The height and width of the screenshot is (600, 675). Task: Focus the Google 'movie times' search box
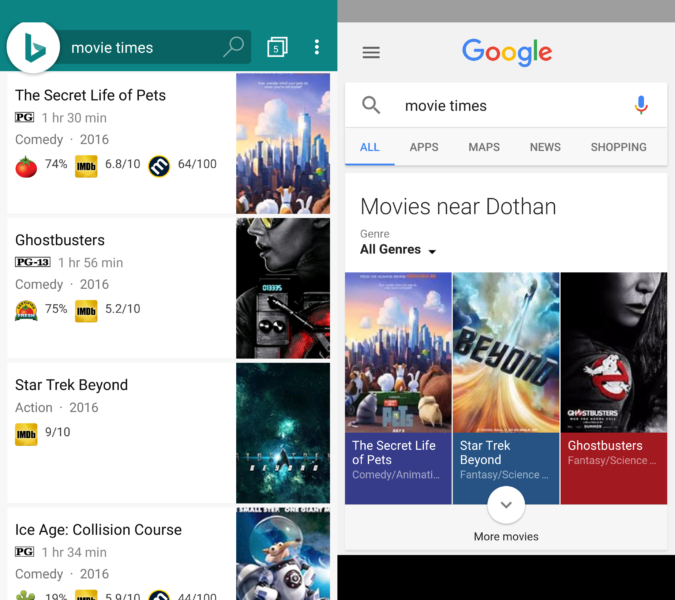[x=506, y=105]
